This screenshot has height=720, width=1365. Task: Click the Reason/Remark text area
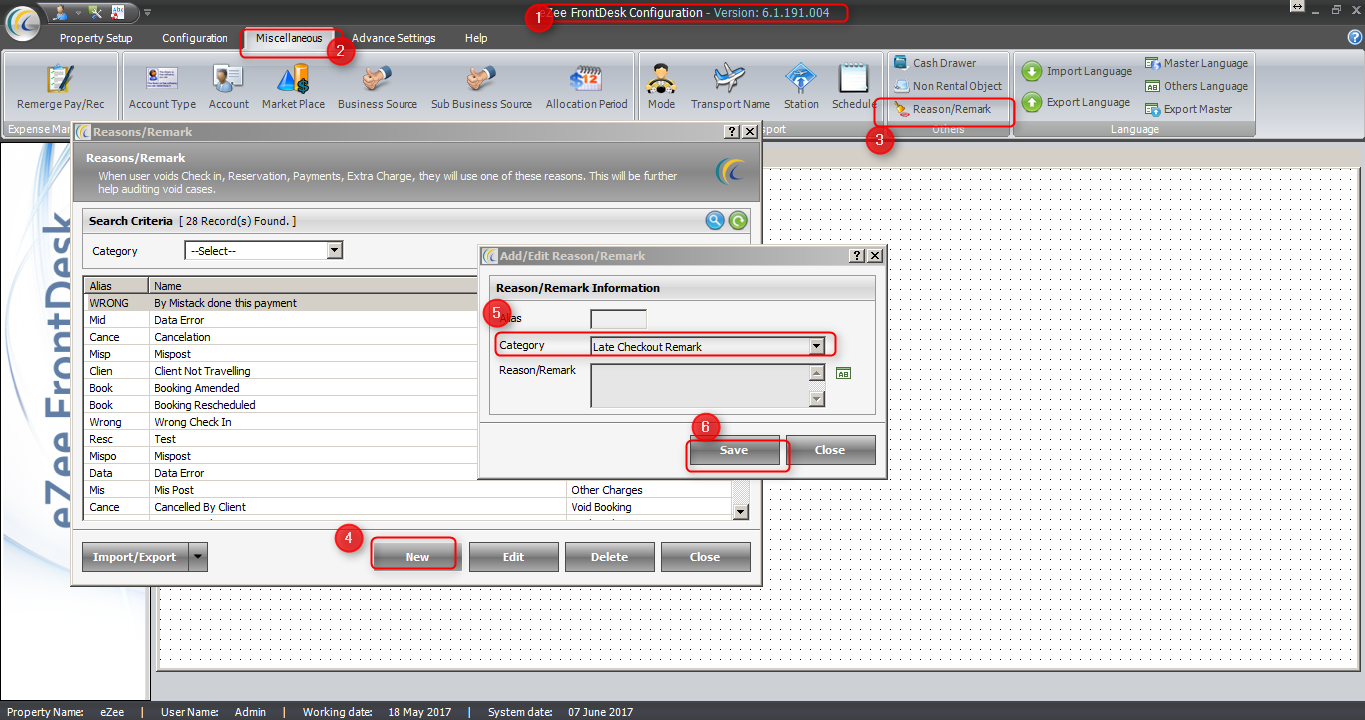(700, 385)
